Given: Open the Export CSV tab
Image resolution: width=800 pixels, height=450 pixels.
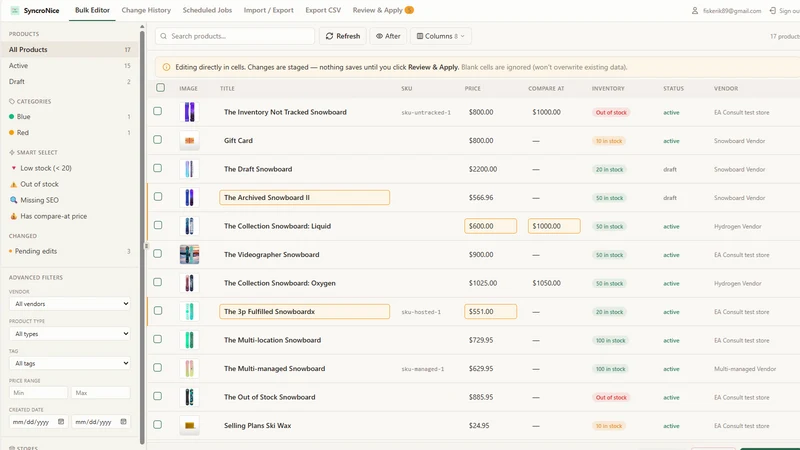Looking at the screenshot, I should point(323,10).
